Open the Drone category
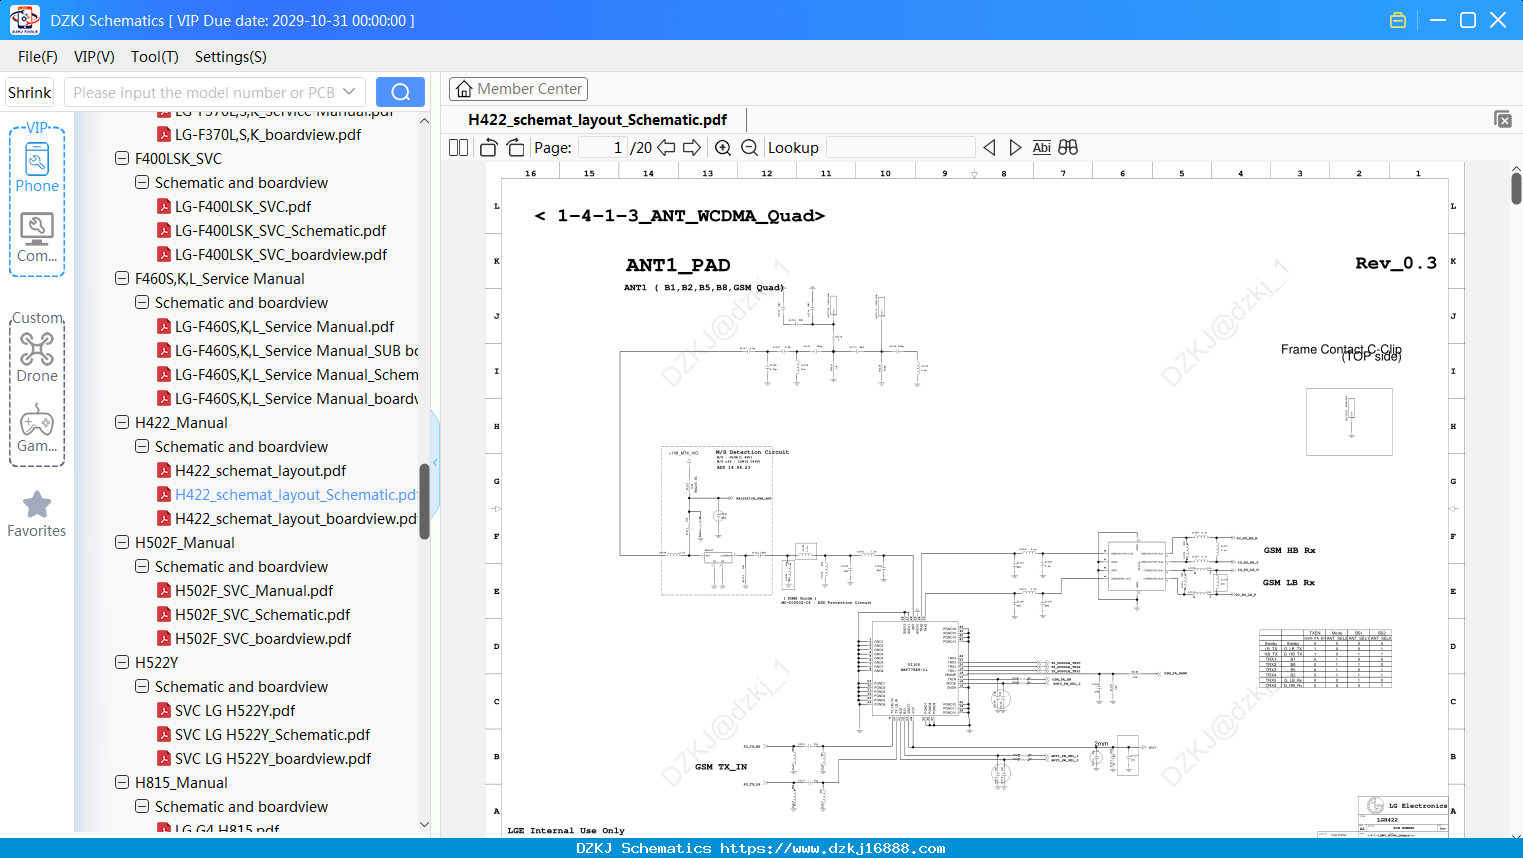1523x858 pixels. coord(37,357)
